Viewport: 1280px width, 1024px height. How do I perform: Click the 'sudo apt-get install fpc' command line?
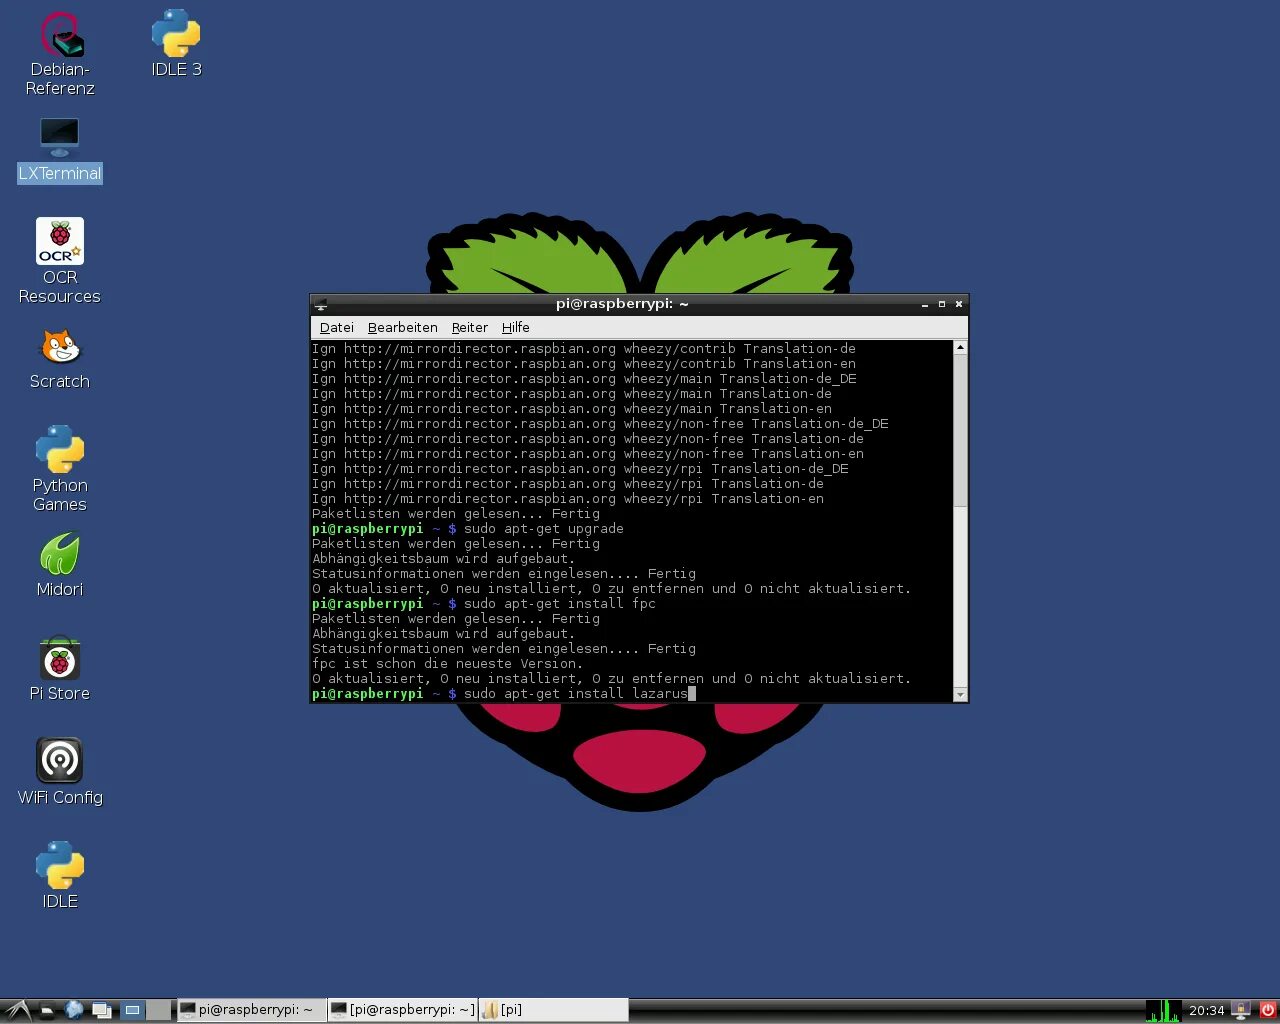click(560, 604)
